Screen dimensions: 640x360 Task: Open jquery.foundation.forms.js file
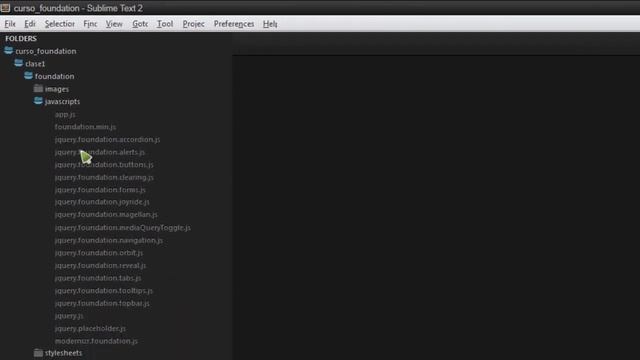click(100, 190)
